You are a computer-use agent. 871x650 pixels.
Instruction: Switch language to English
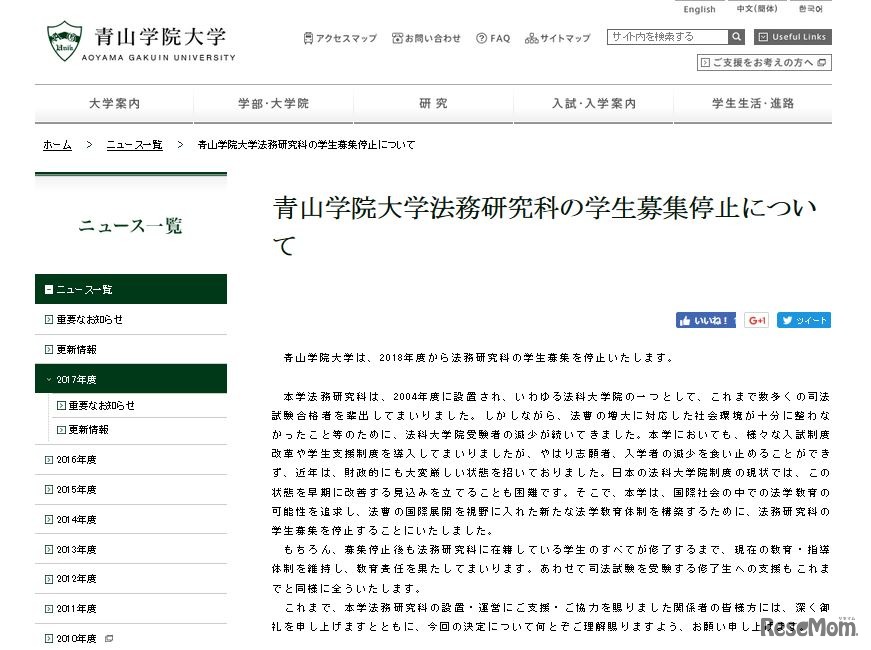699,8
